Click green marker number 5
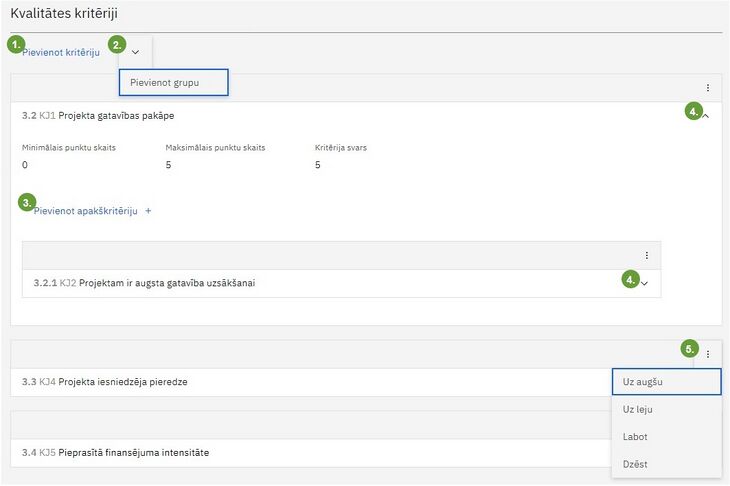730x486 pixels. [x=689, y=349]
